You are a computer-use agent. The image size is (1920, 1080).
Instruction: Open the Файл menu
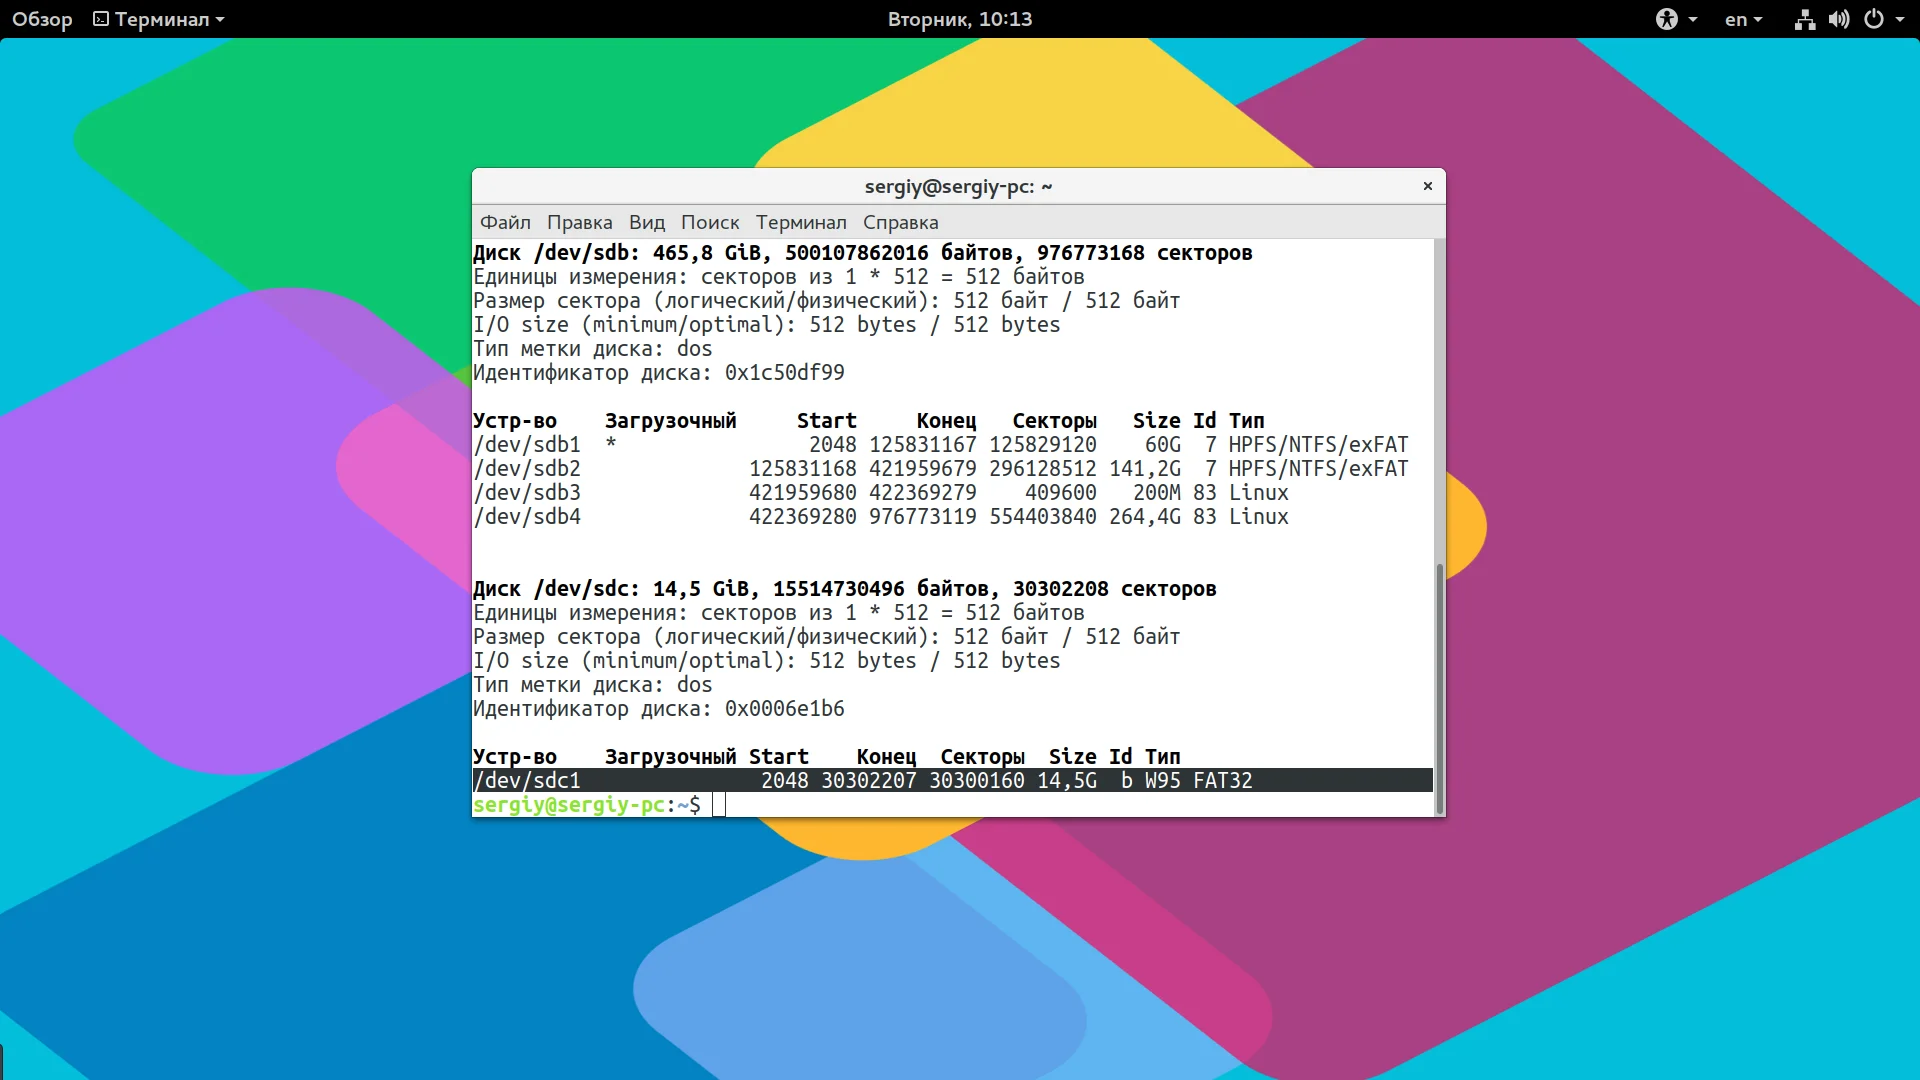click(505, 222)
